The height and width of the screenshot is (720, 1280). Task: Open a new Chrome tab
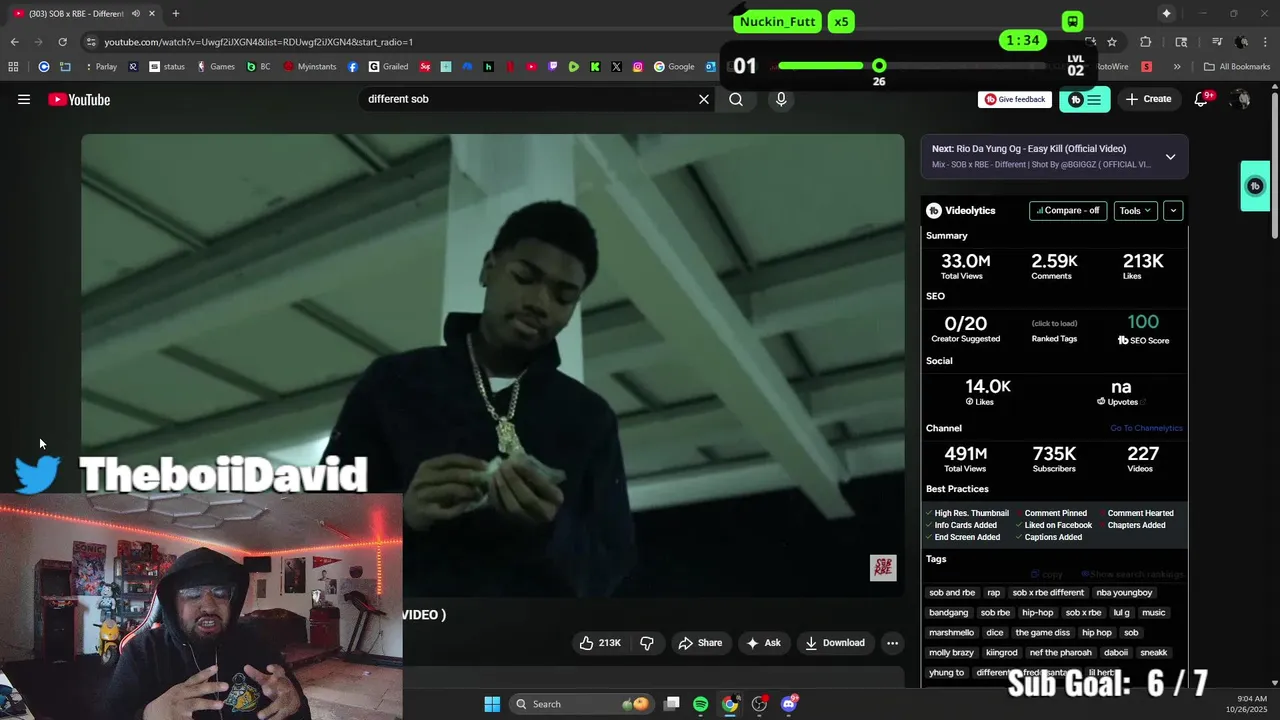(x=175, y=13)
